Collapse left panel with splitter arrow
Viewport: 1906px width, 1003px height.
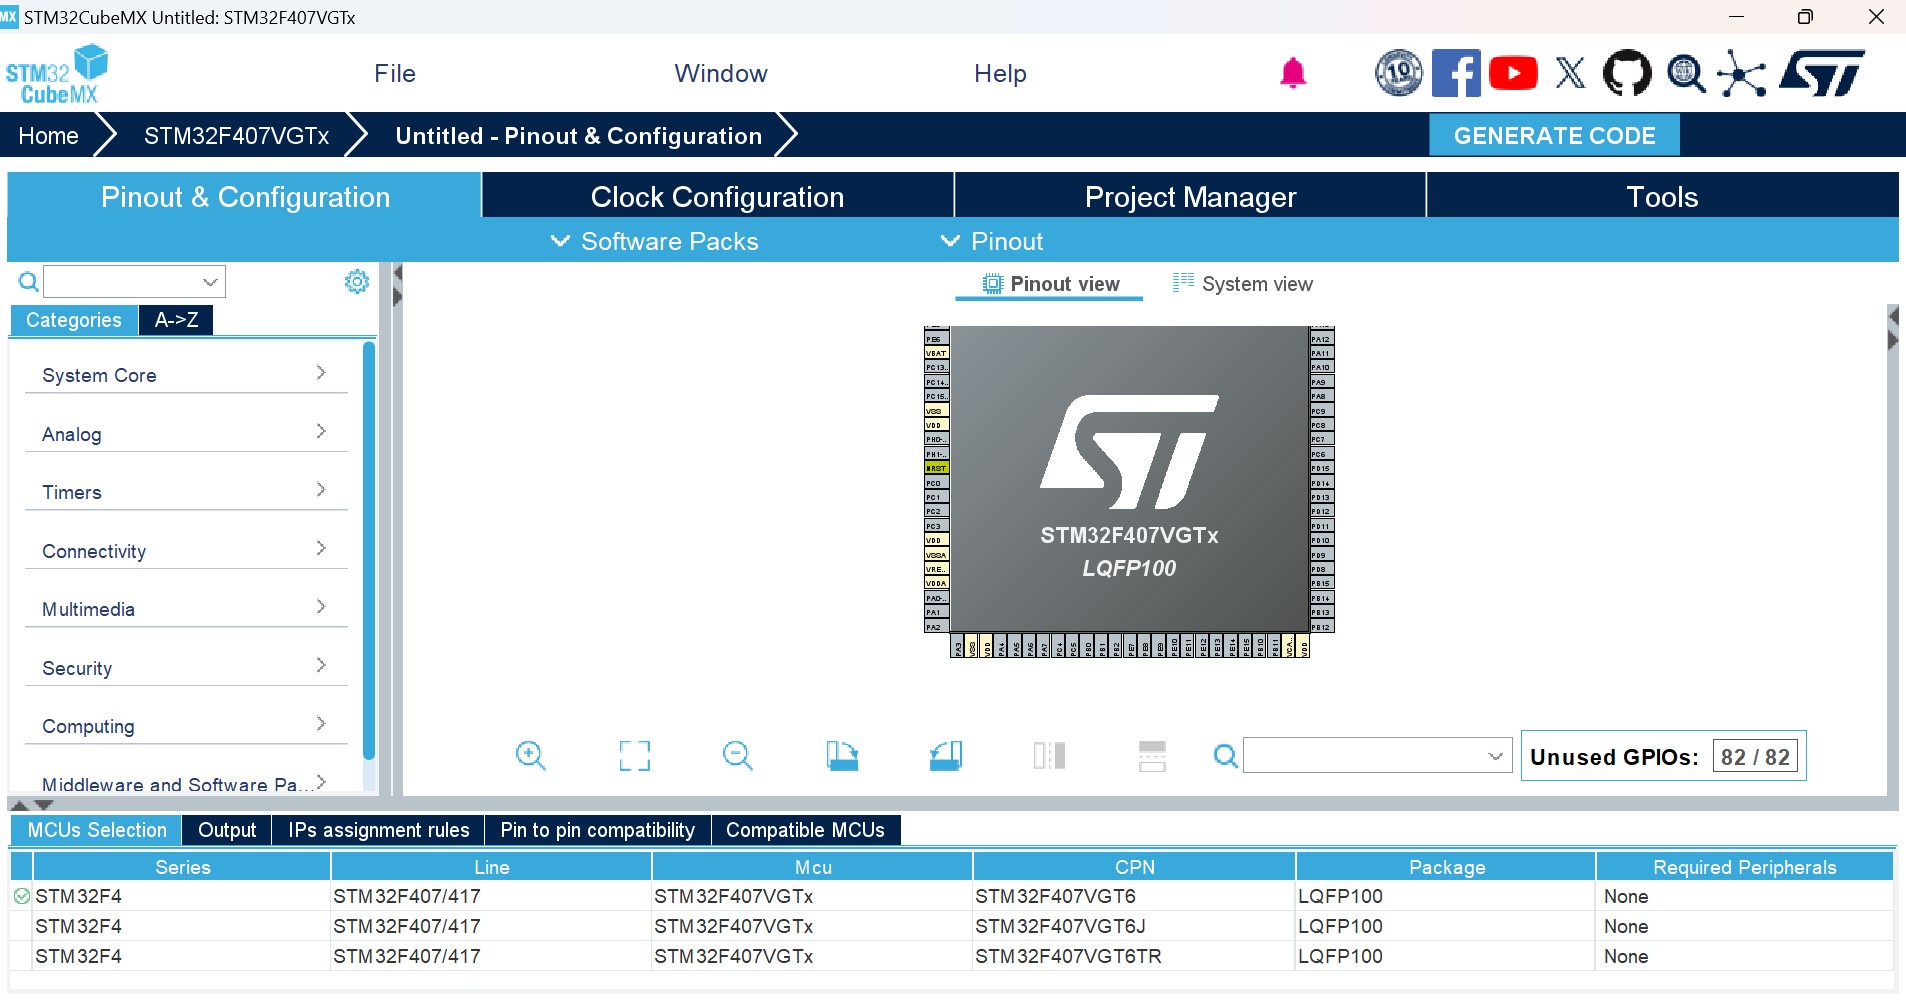[397, 272]
